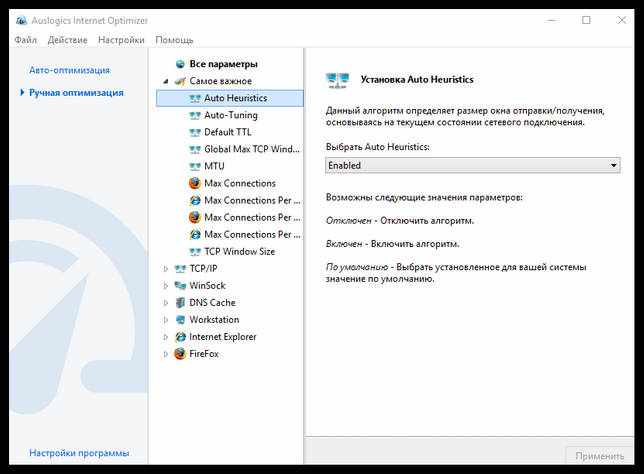Click the Применить button
Image resolution: width=644 pixels, height=474 pixels.
[600, 456]
